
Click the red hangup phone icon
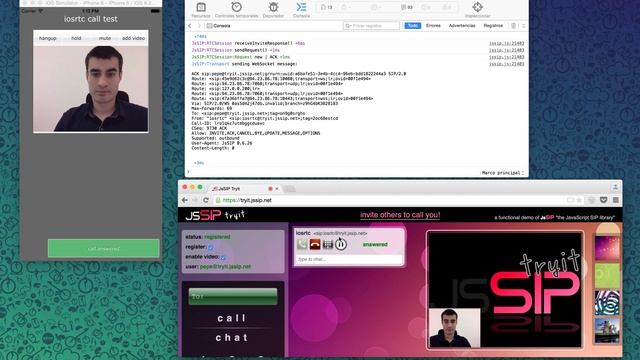315,244
